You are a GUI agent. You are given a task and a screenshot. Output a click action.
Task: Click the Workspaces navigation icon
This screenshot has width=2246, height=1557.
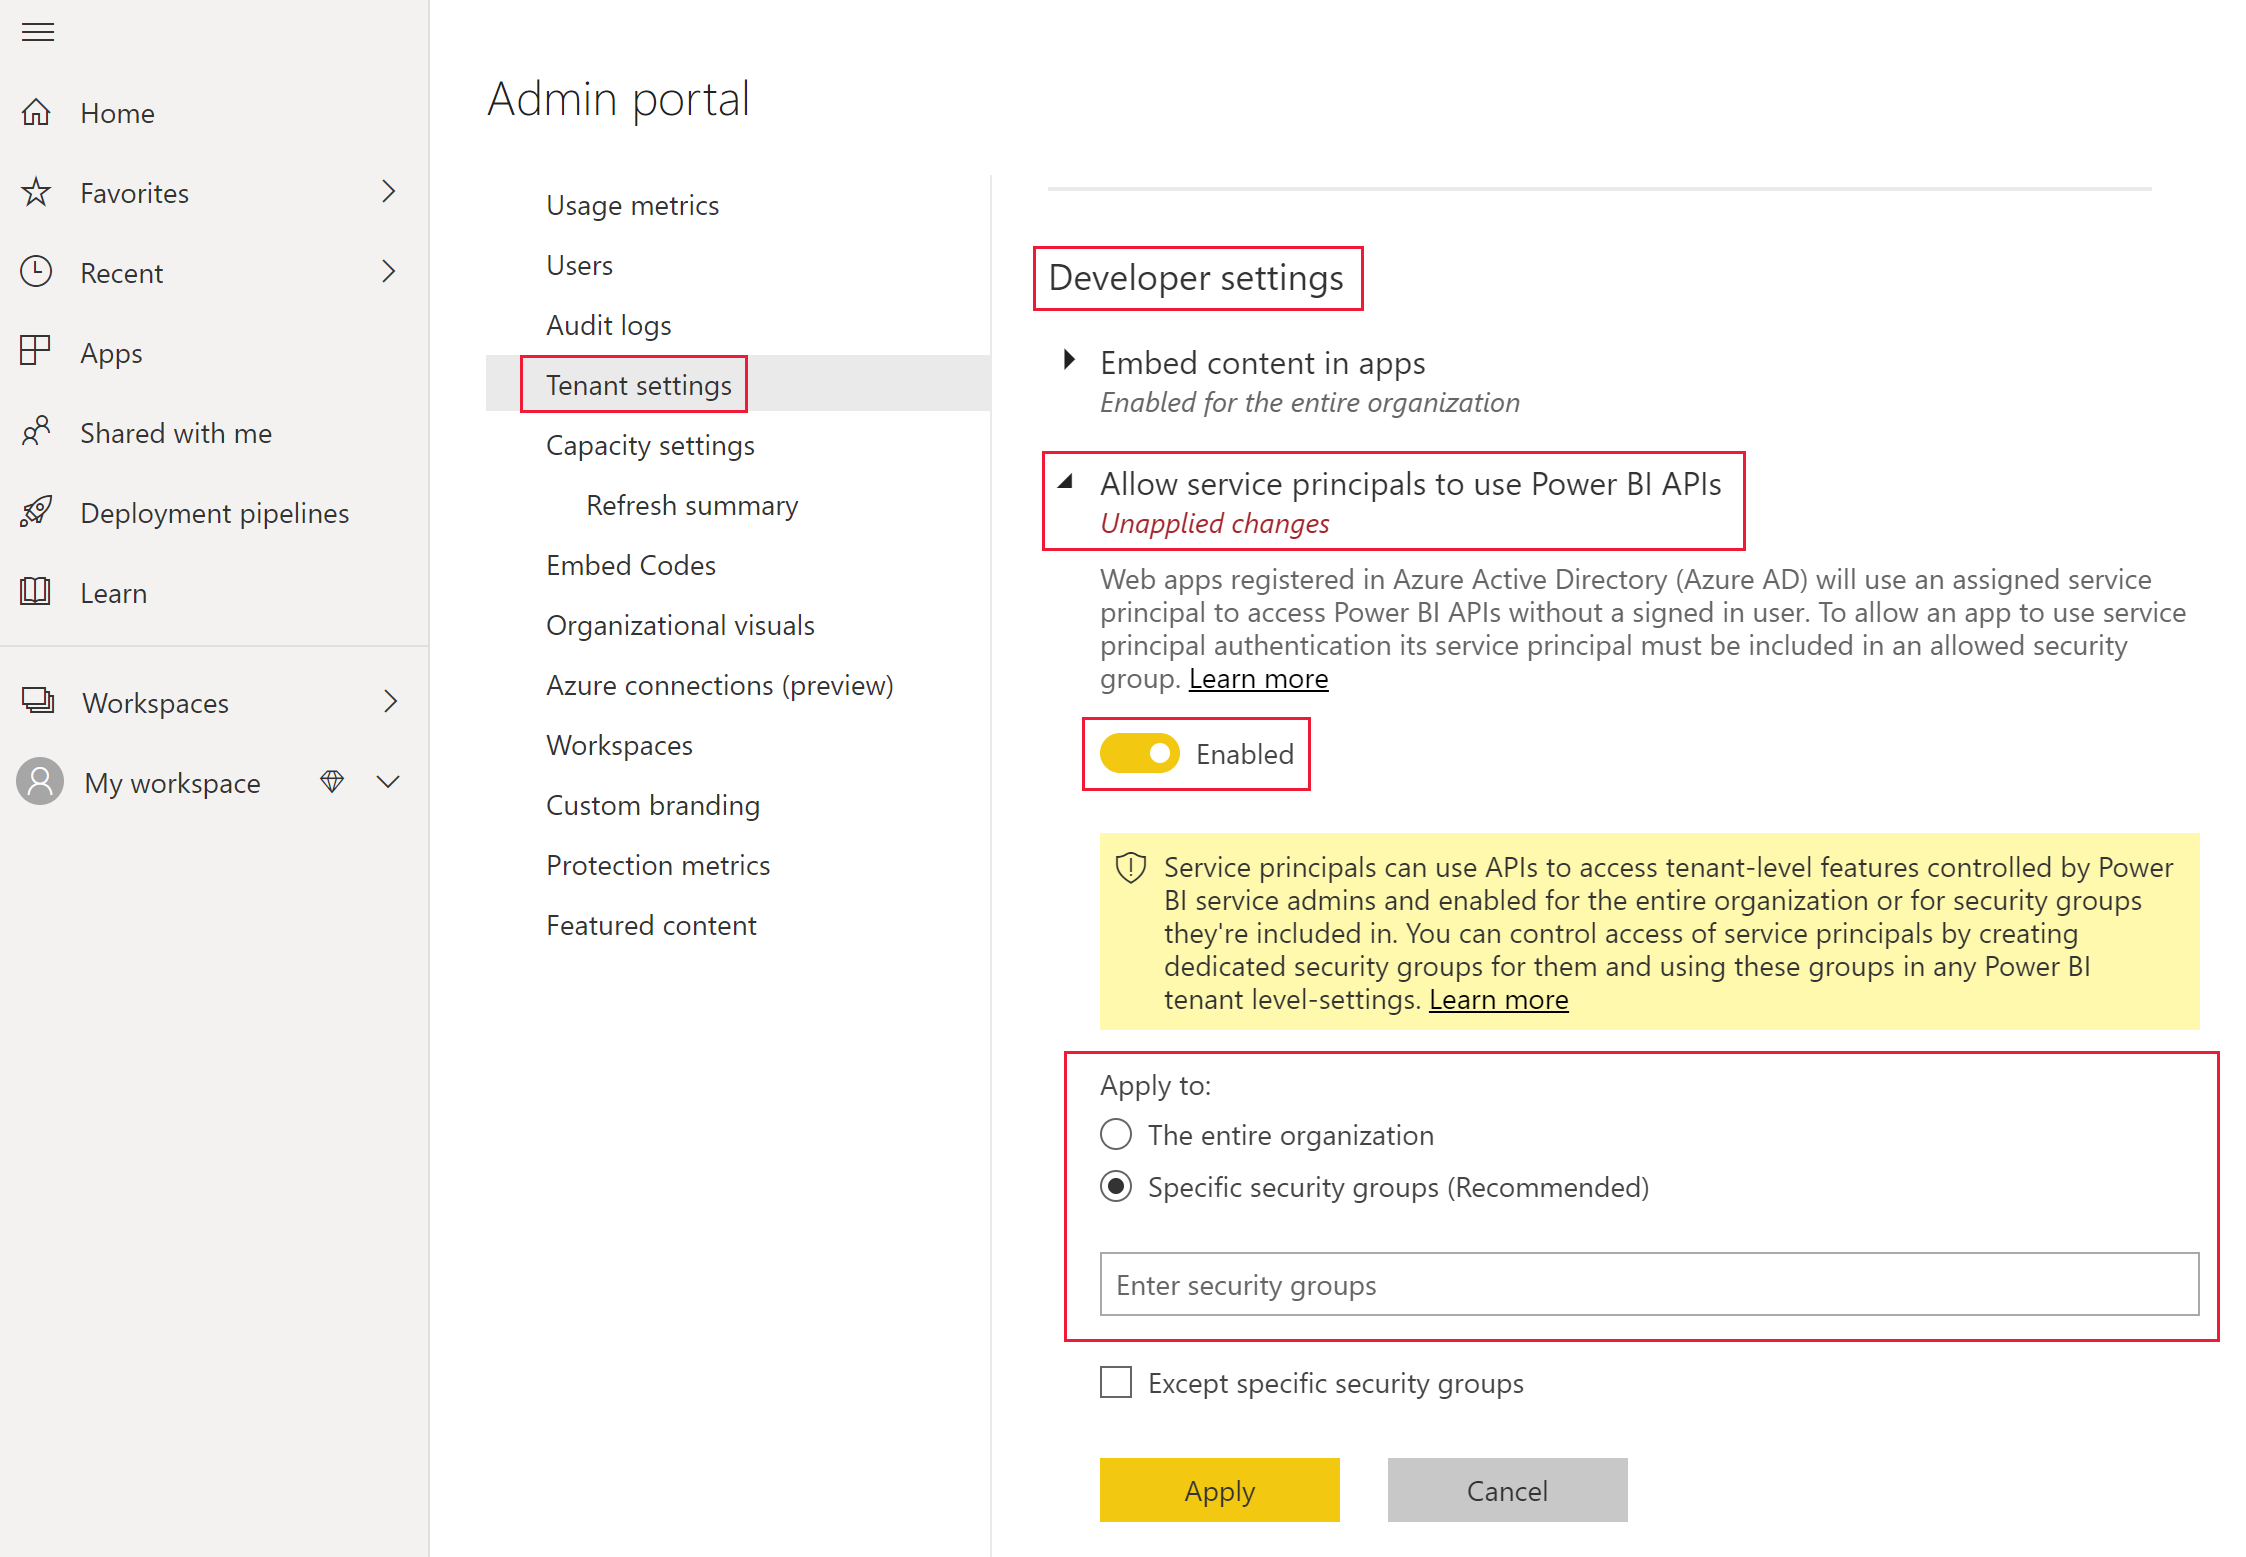click(x=41, y=702)
